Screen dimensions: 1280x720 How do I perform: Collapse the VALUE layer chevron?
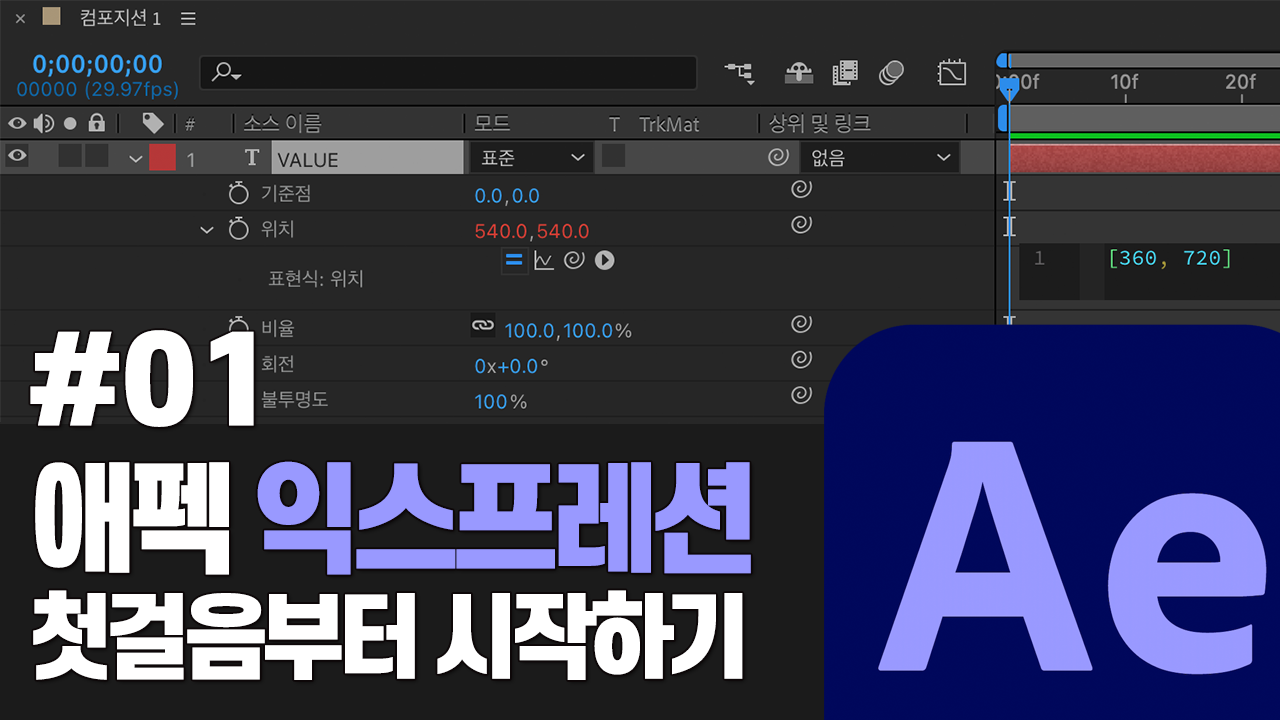[x=136, y=158]
